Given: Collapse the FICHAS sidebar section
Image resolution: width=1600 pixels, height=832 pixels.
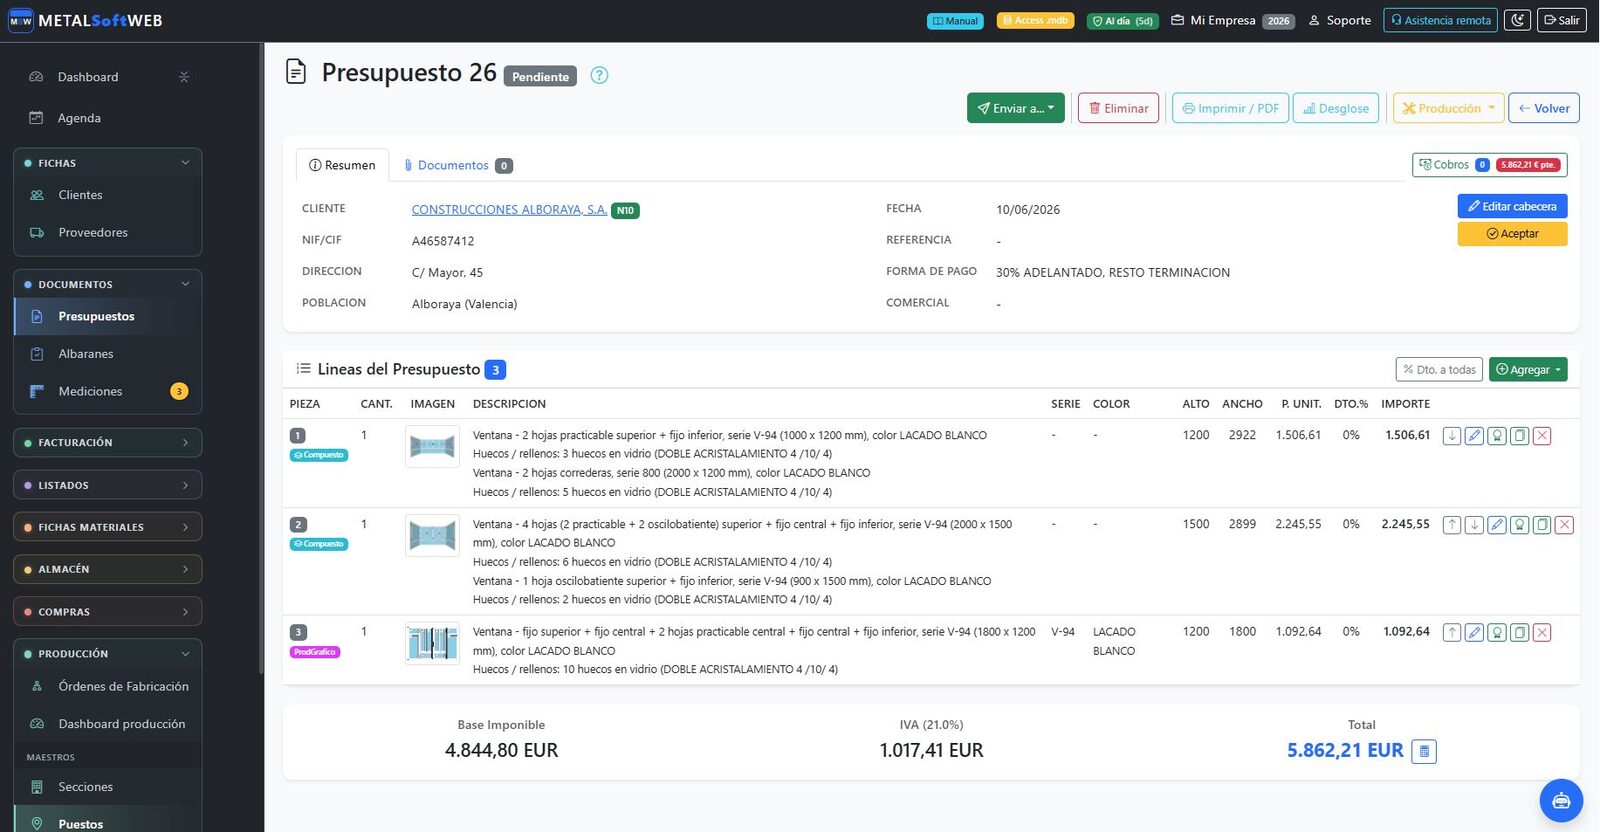Looking at the screenshot, I should click(108, 163).
